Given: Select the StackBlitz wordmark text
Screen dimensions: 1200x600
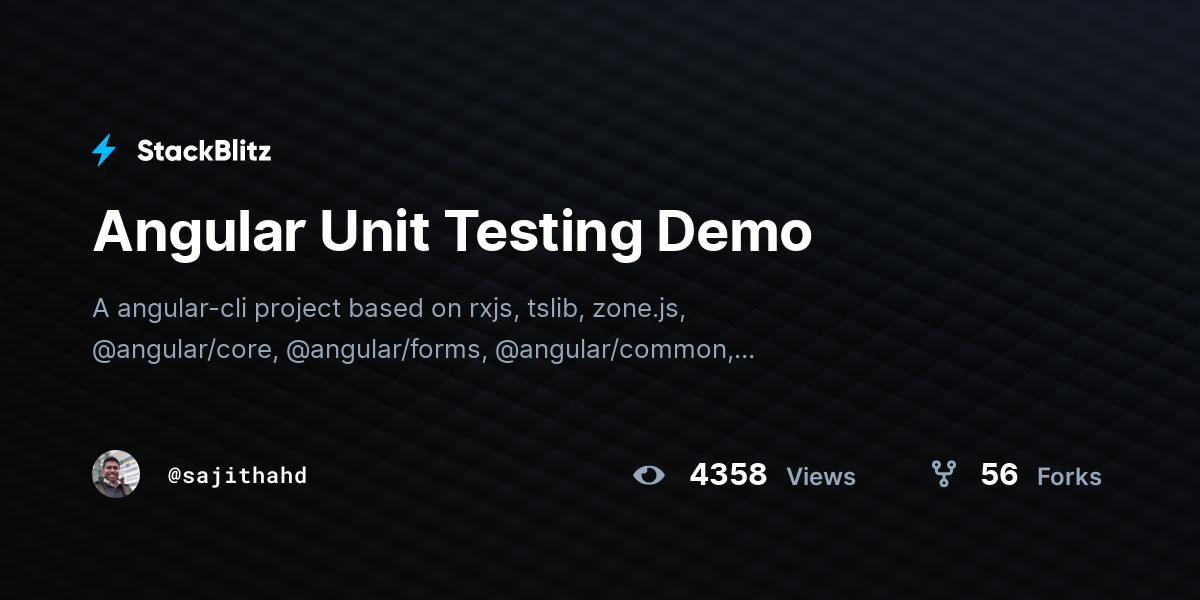Looking at the screenshot, I should click(x=204, y=151).
